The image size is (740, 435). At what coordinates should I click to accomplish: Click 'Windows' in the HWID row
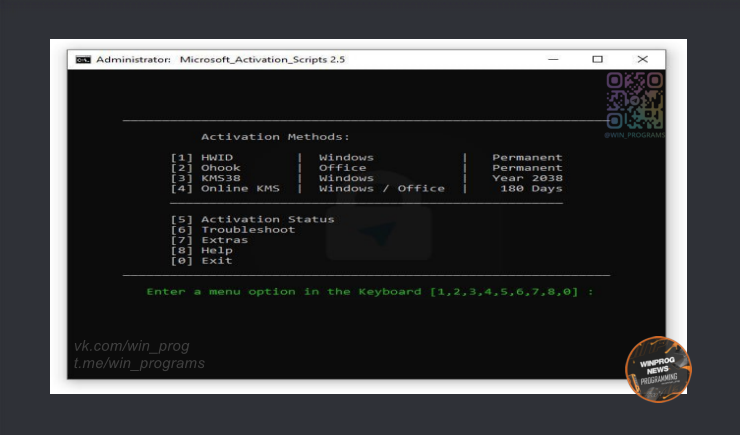tap(346, 158)
